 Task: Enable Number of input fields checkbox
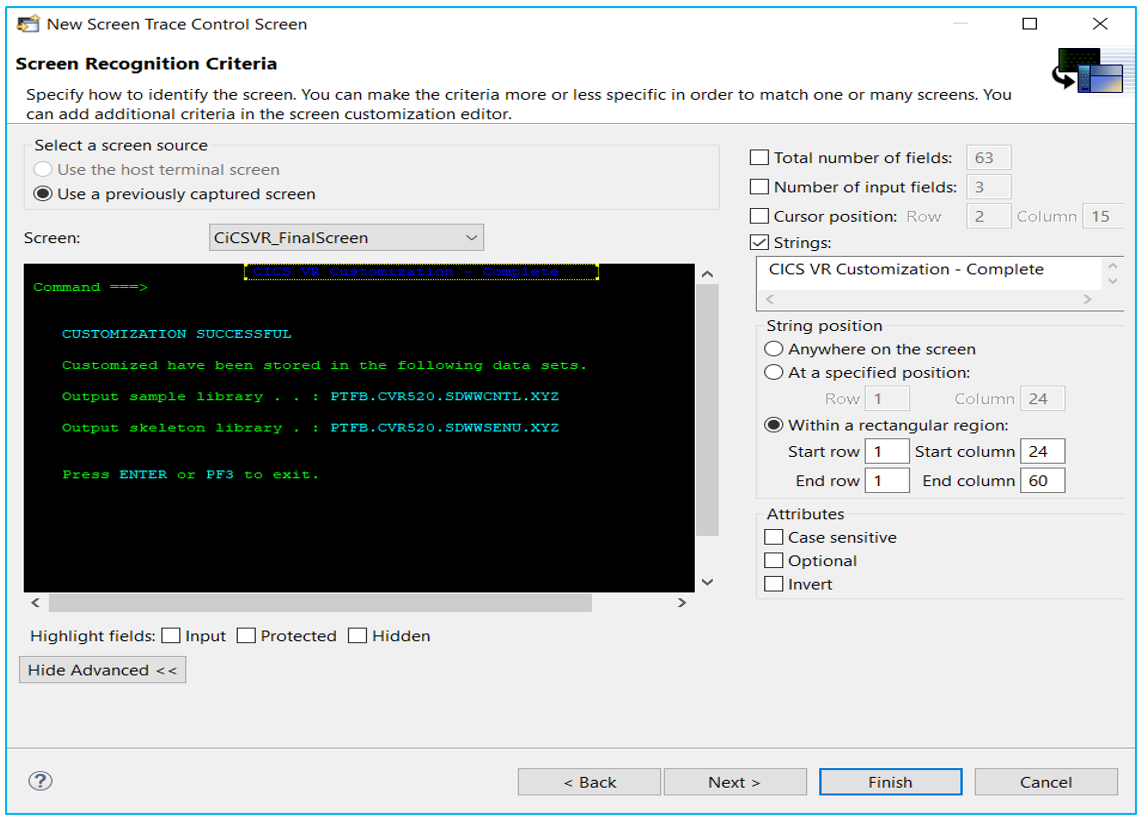click(x=759, y=187)
